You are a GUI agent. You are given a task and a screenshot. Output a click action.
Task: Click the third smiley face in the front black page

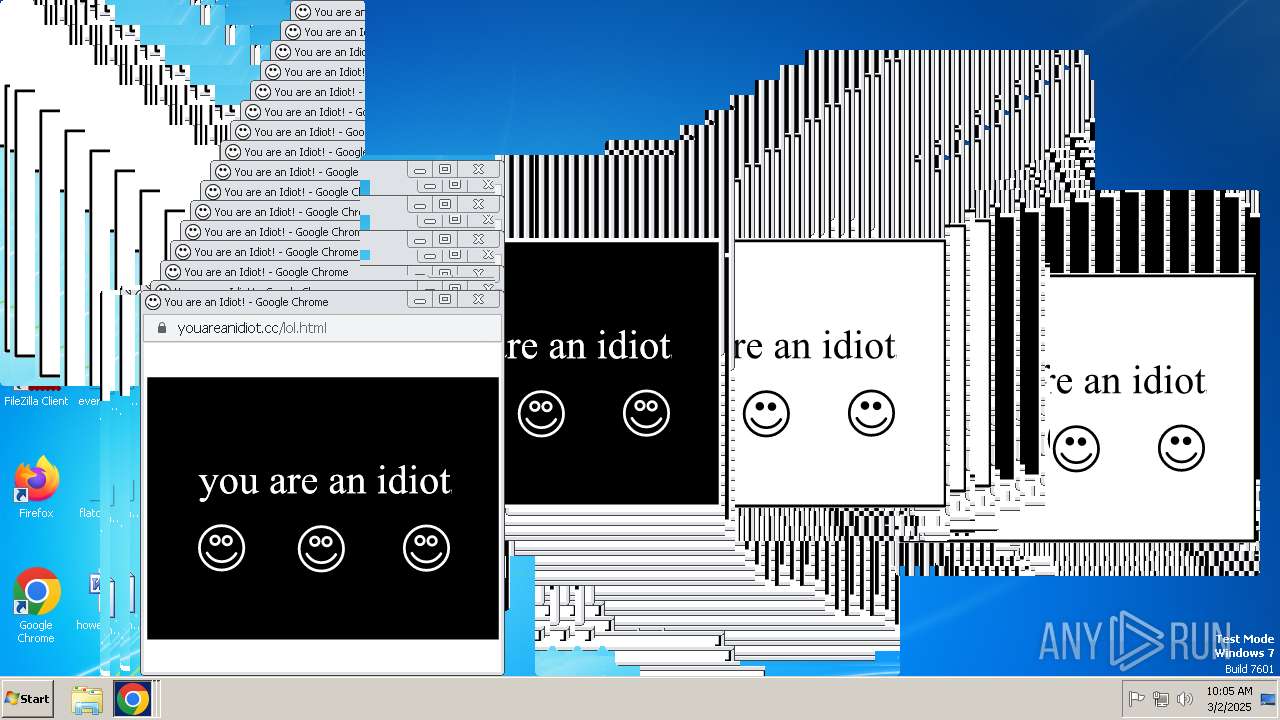click(426, 548)
